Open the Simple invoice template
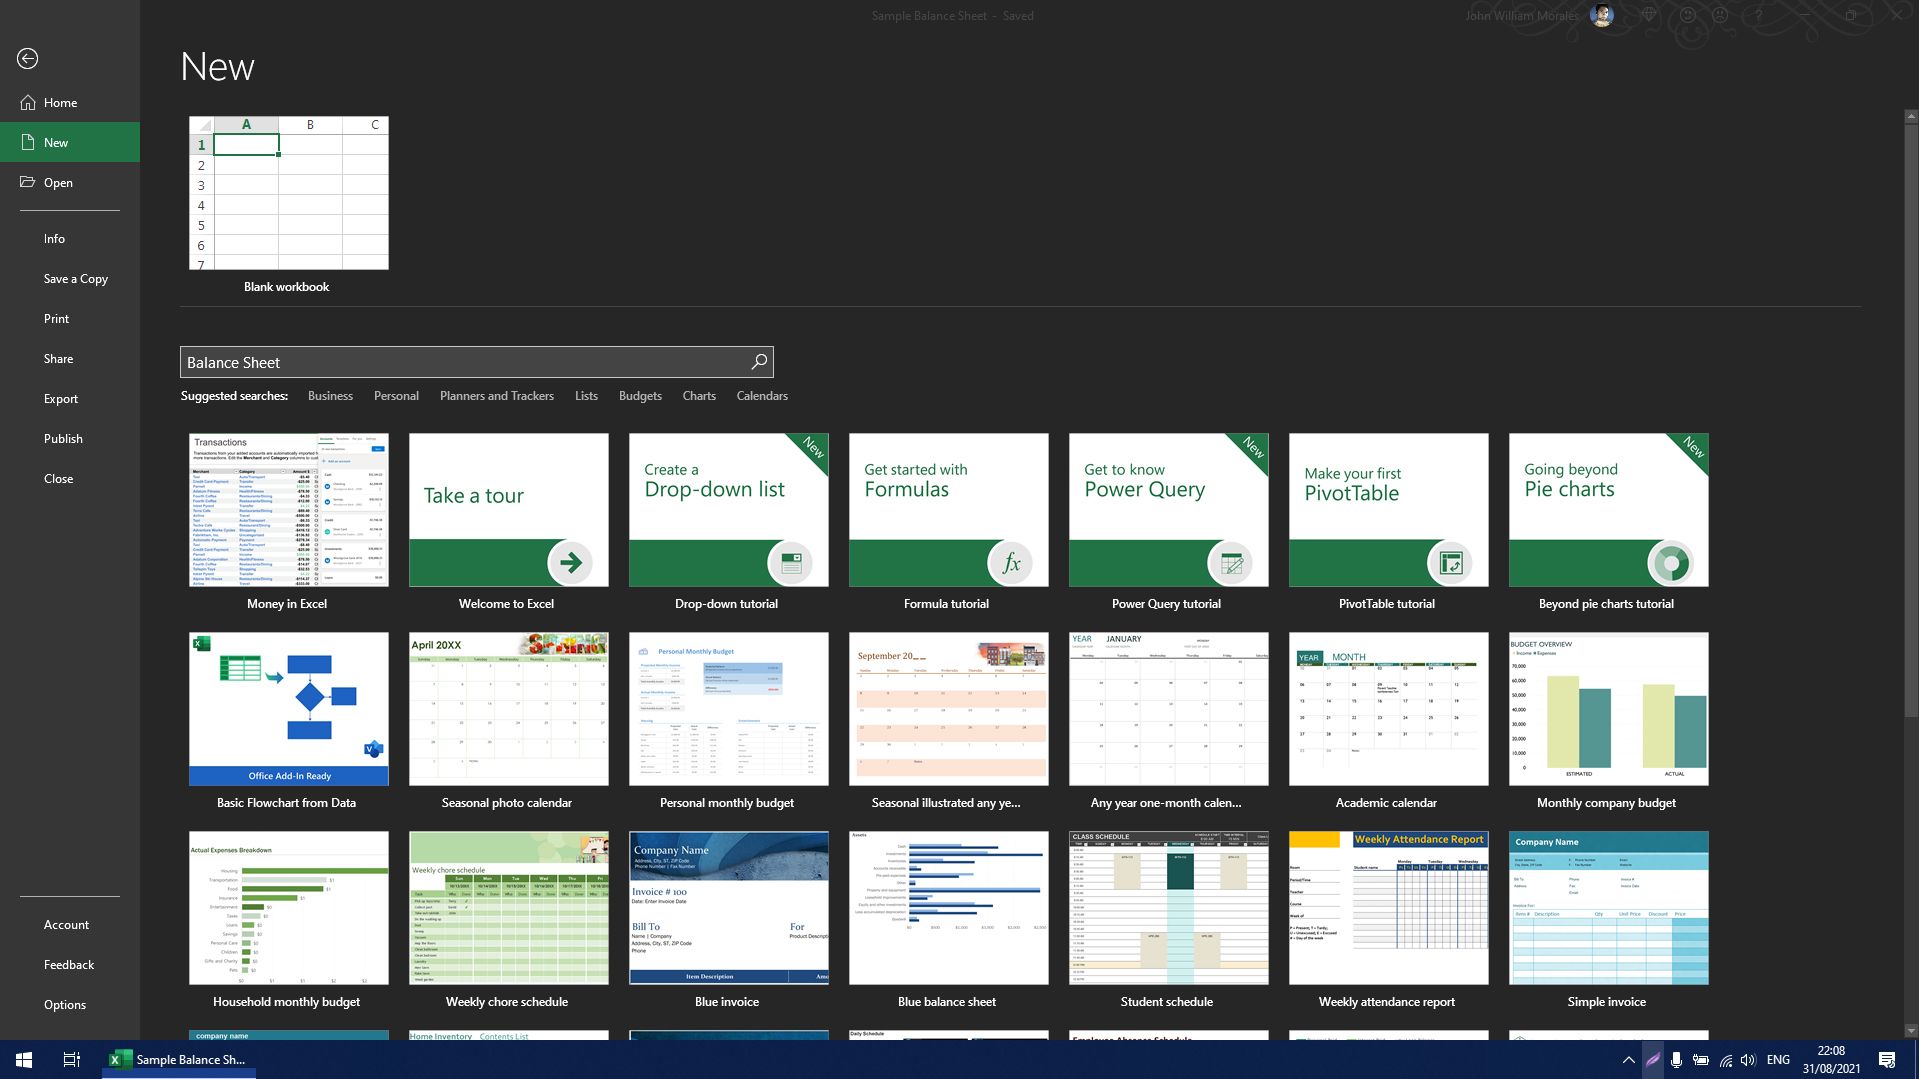This screenshot has width=1919, height=1079. point(1608,908)
